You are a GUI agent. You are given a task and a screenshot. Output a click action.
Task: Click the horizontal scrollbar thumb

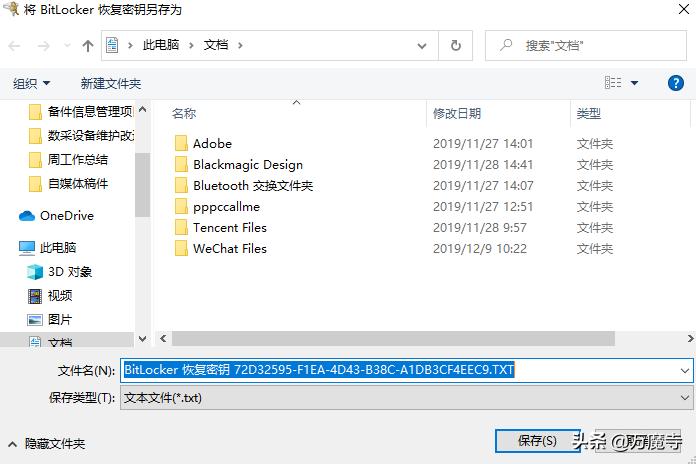(x=393, y=339)
